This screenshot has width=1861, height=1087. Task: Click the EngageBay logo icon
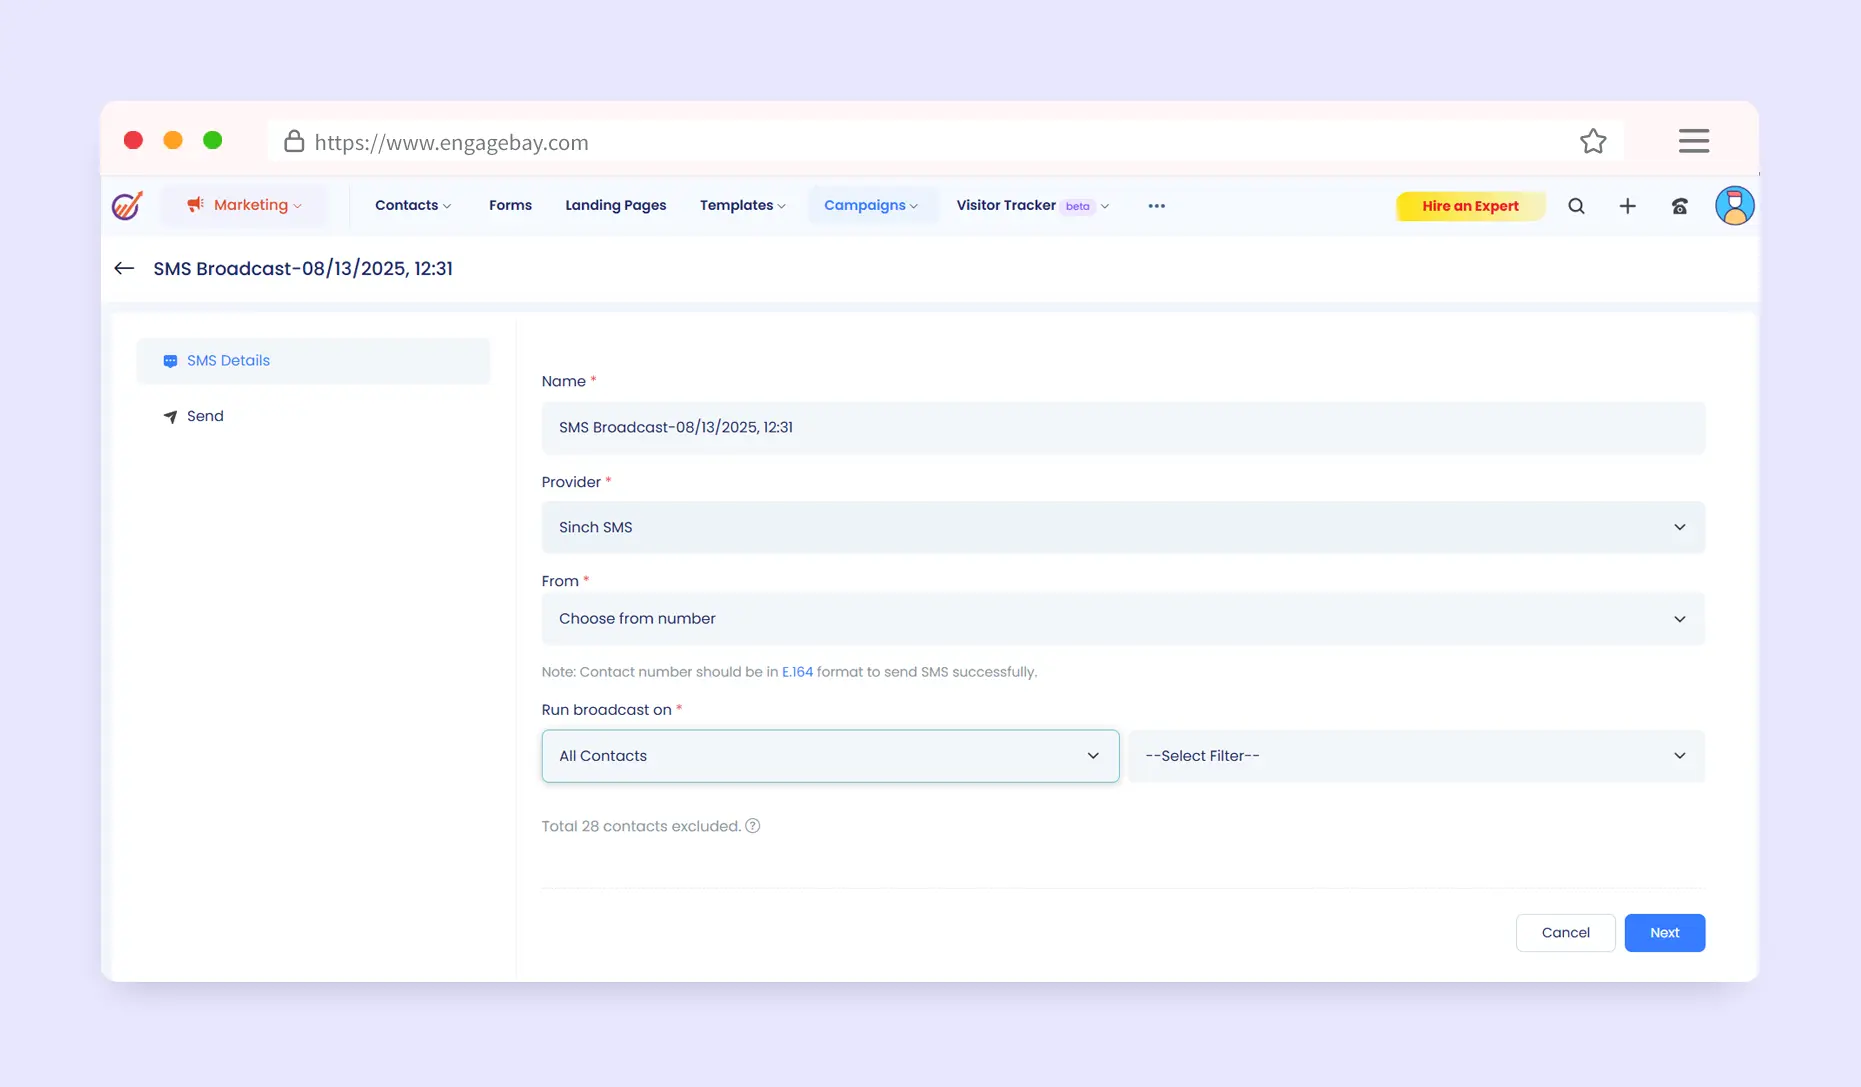(x=127, y=206)
